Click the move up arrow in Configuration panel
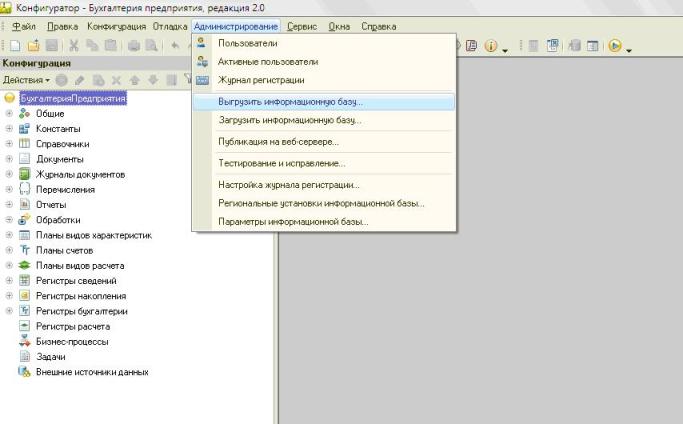This screenshot has width=683, height=424. (135, 80)
